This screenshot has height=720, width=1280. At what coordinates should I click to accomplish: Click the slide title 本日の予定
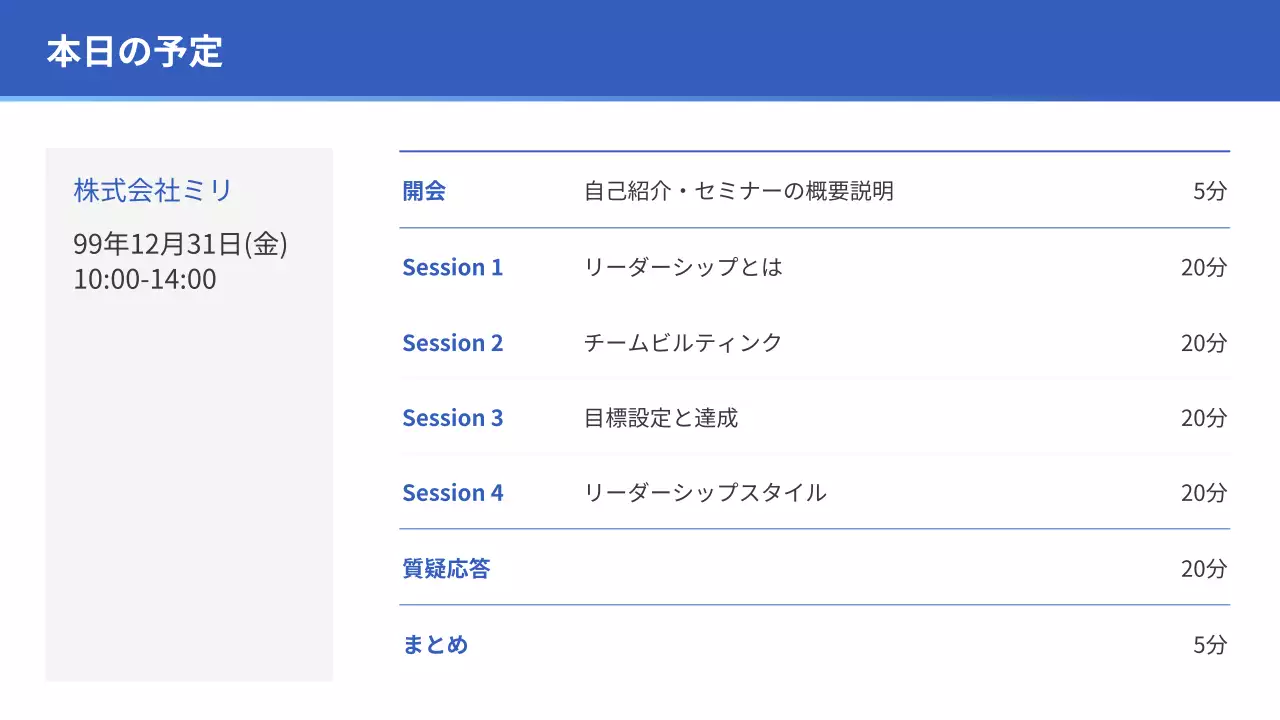point(134,52)
